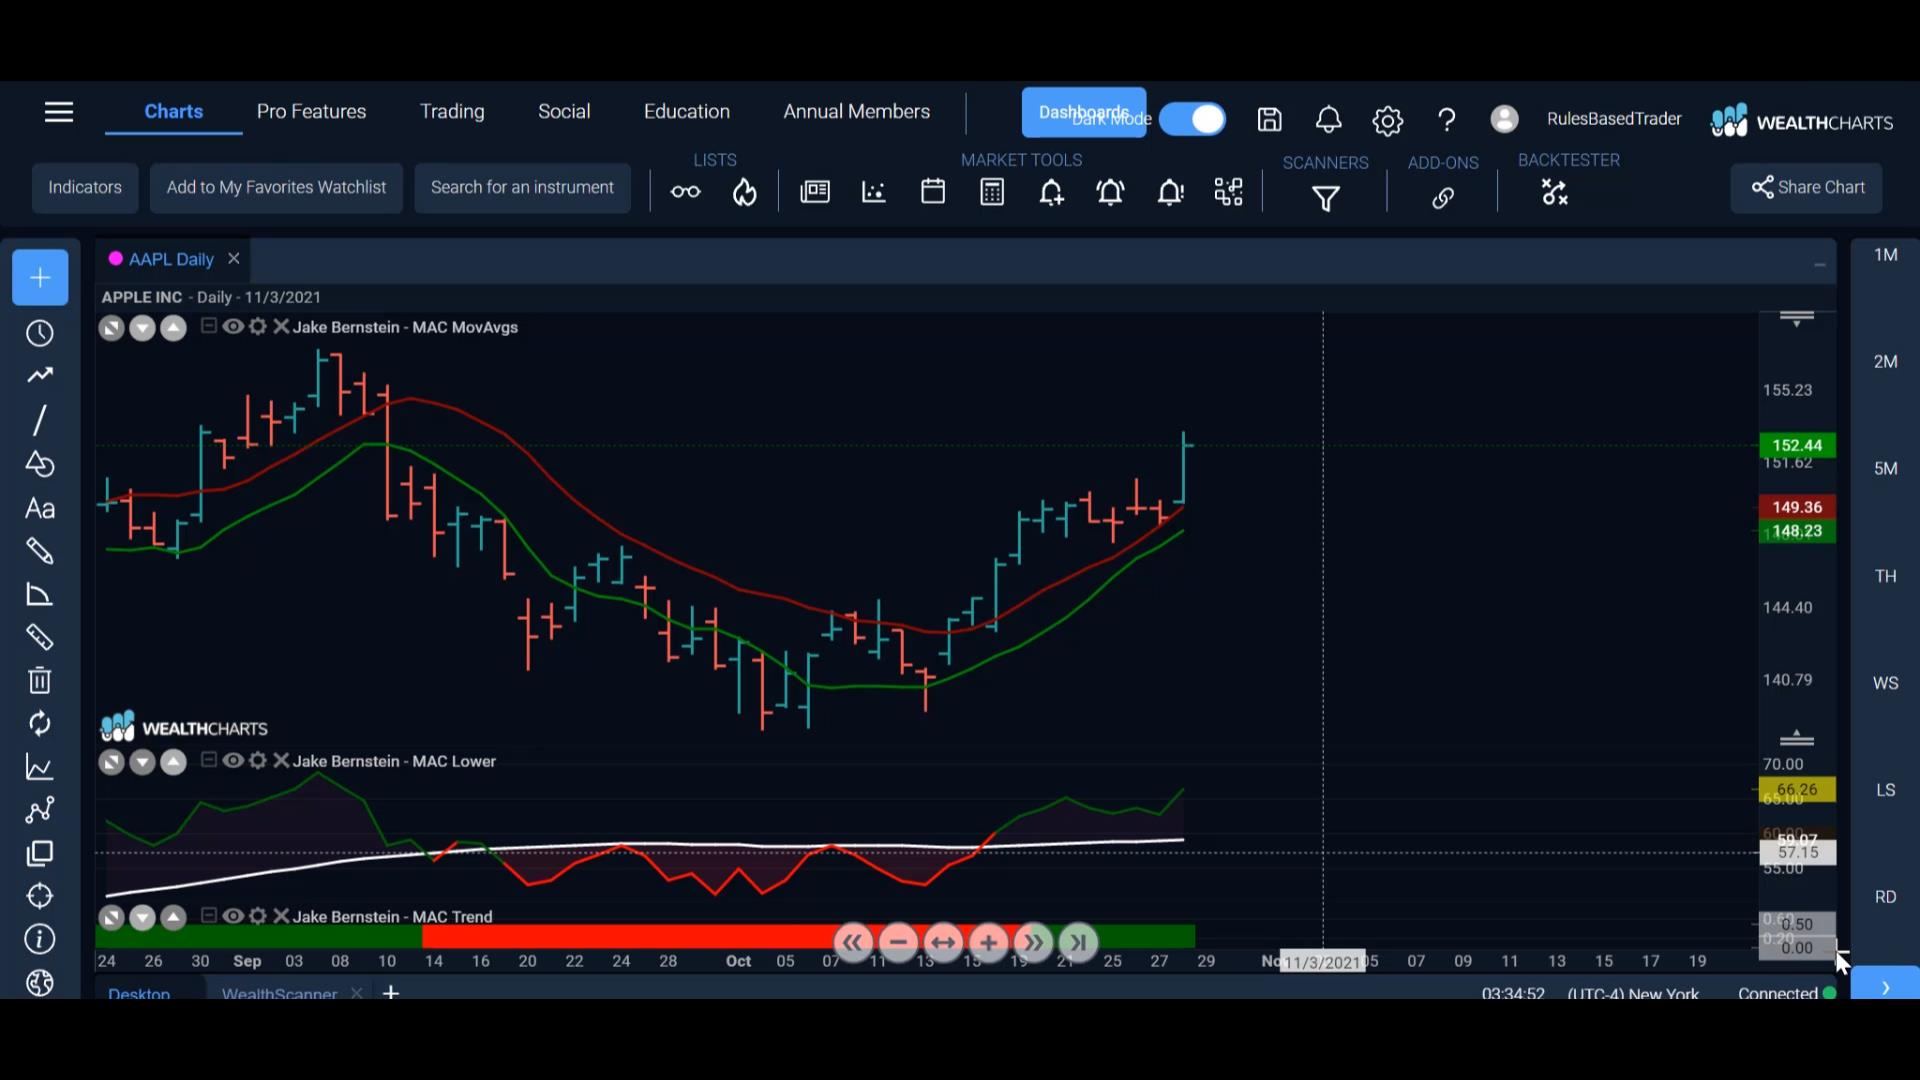This screenshot has height=1080, width=1920.
Task: Click the info circle icon in sidebar
Action: (40, 939)
